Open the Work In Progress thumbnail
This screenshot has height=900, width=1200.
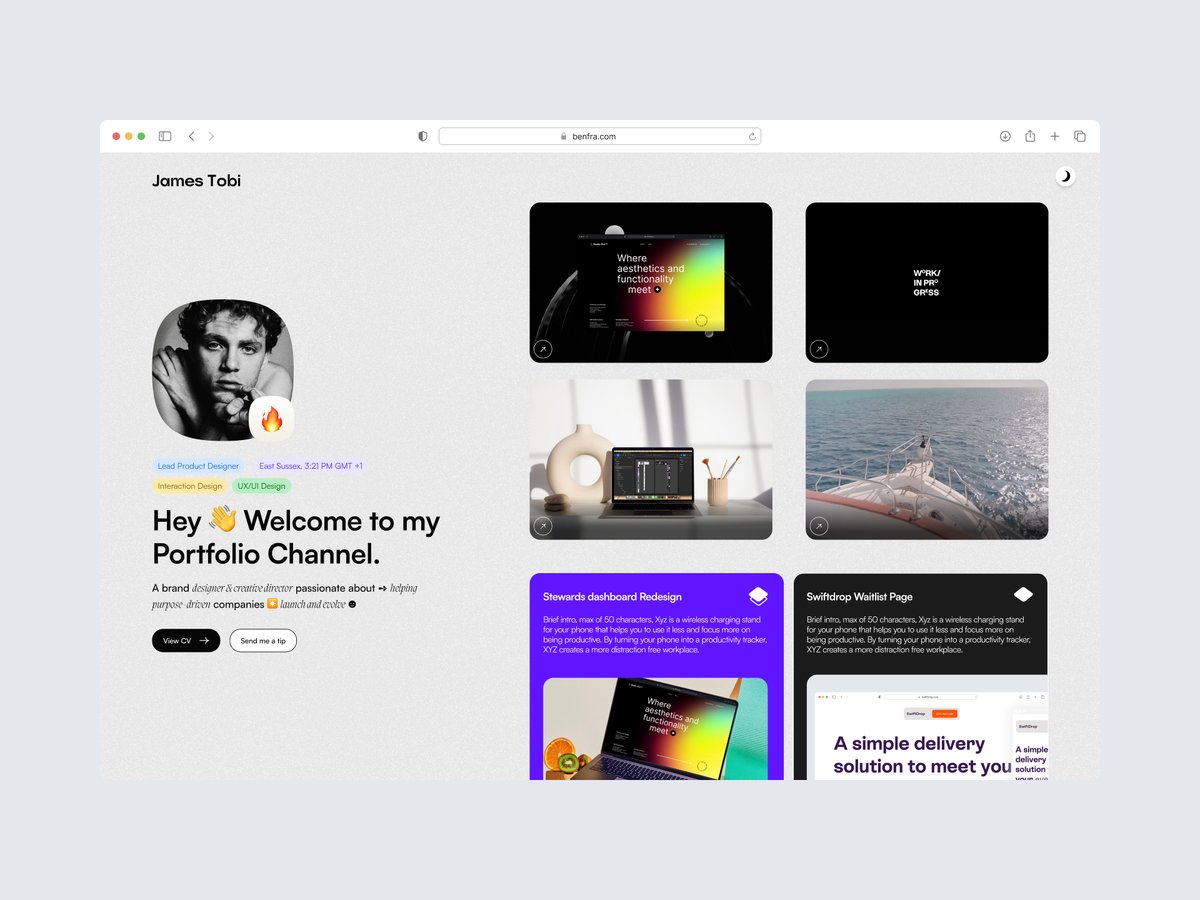pyautogui.click(x=927, y=282)
